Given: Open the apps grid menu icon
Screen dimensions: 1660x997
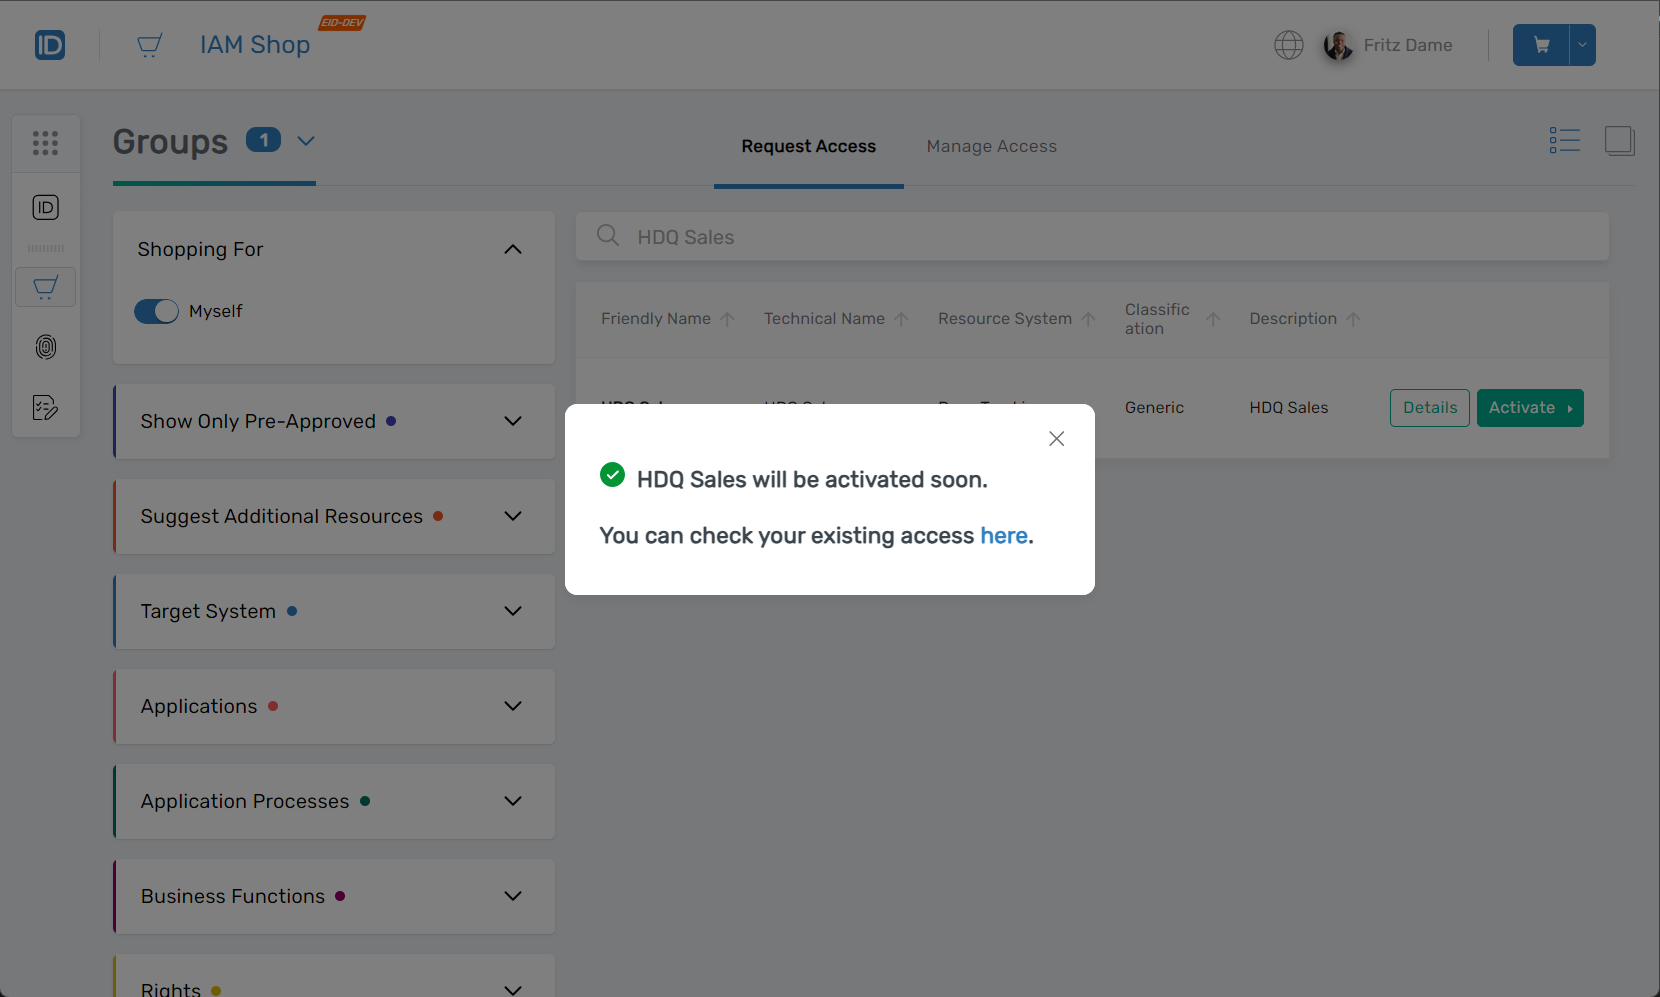Looking at the screenshot, I should (46, 143).
